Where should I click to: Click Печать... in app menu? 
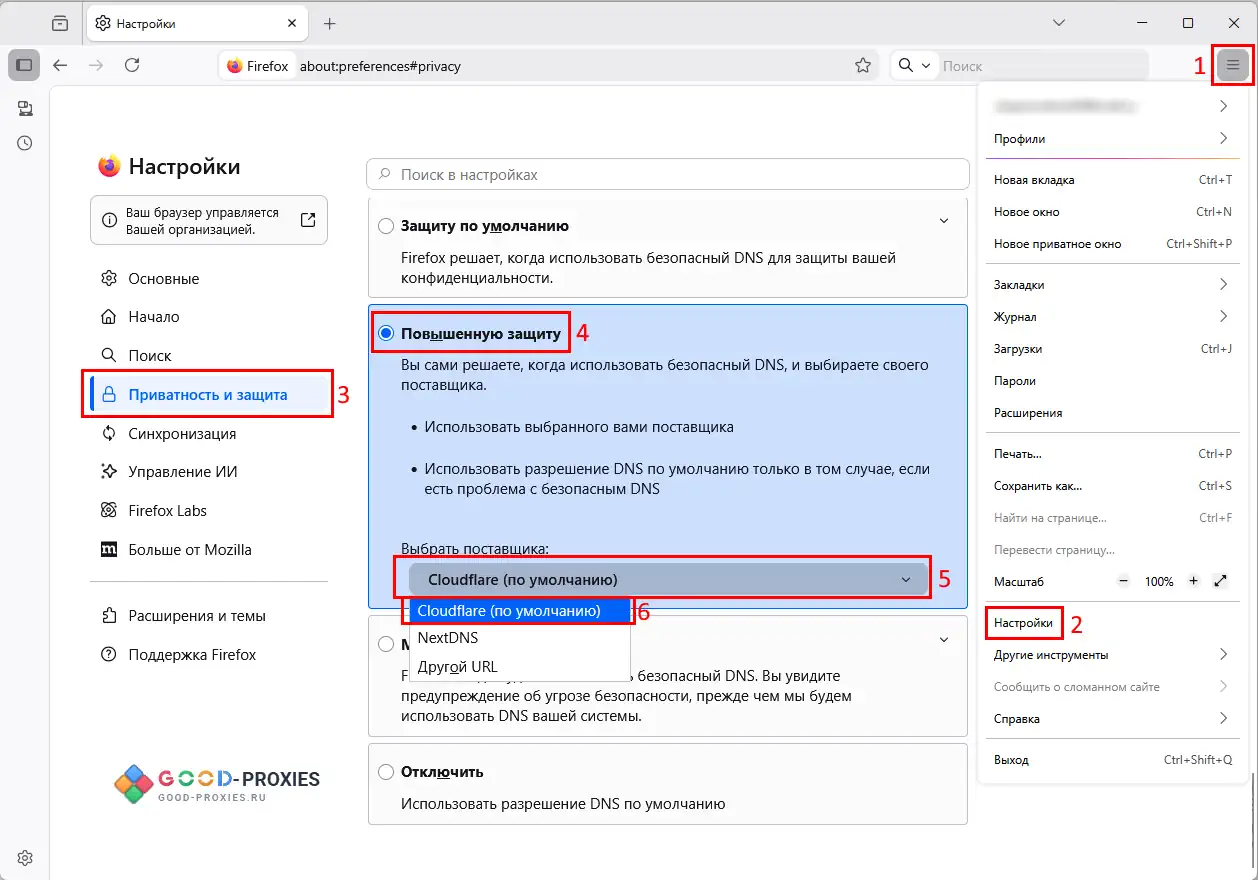pos(1113,454)
